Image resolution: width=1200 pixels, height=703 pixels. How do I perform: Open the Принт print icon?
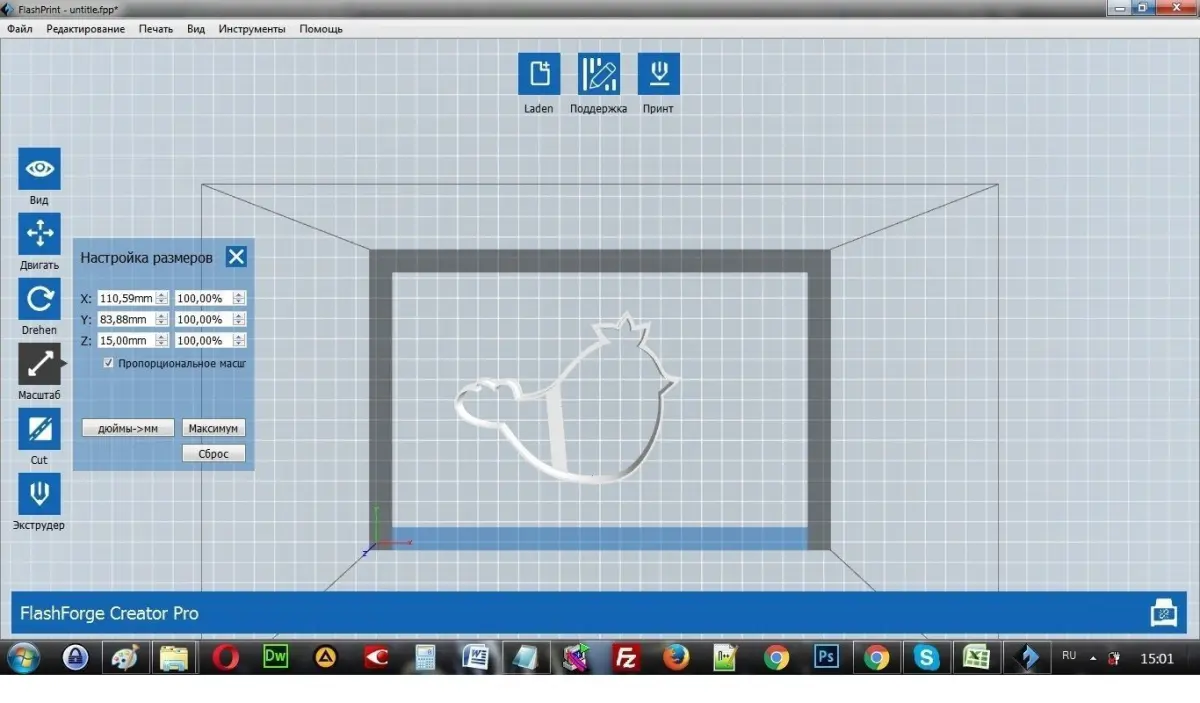tap(659, 73)
